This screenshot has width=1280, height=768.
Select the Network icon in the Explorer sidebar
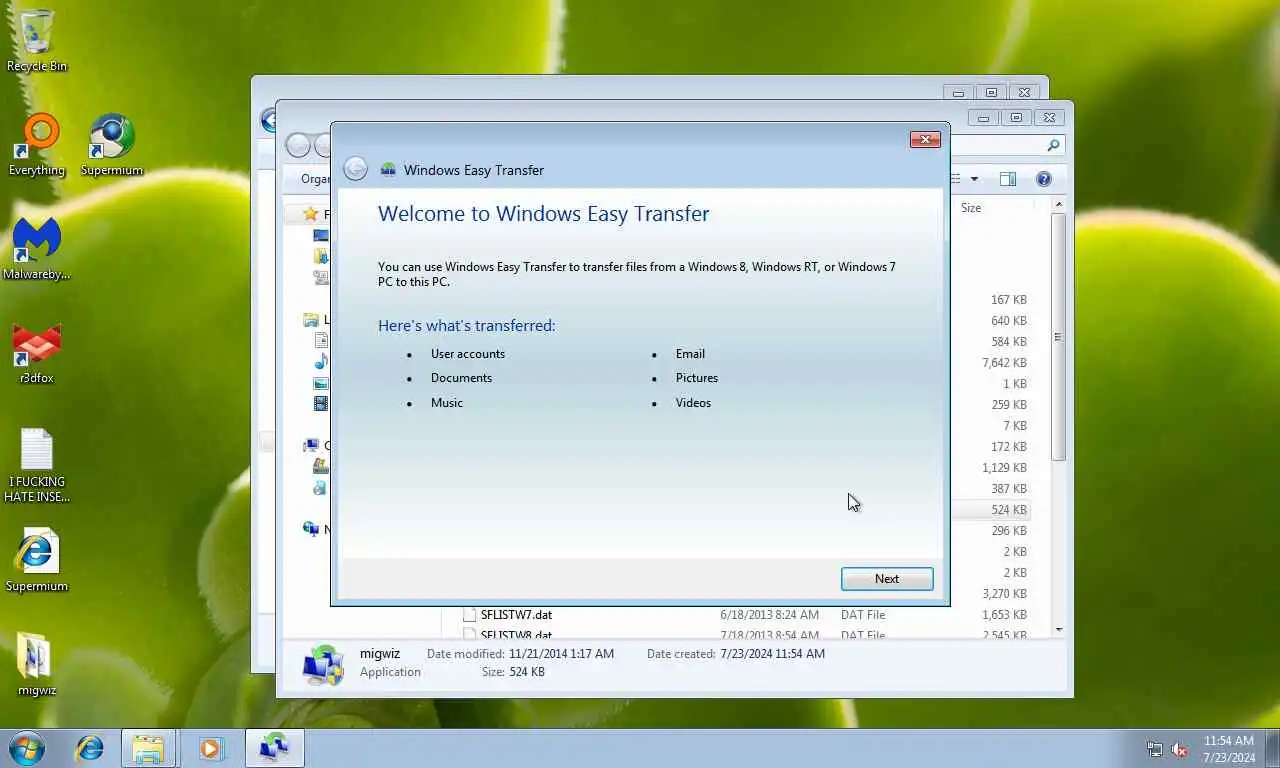tap(311, 529)
